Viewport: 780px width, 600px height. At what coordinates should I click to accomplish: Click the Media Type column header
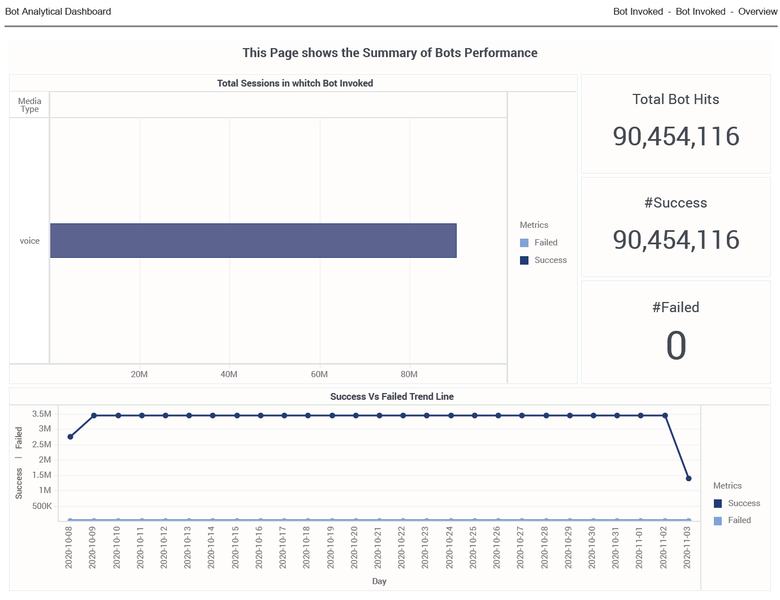tap(30, 105)
